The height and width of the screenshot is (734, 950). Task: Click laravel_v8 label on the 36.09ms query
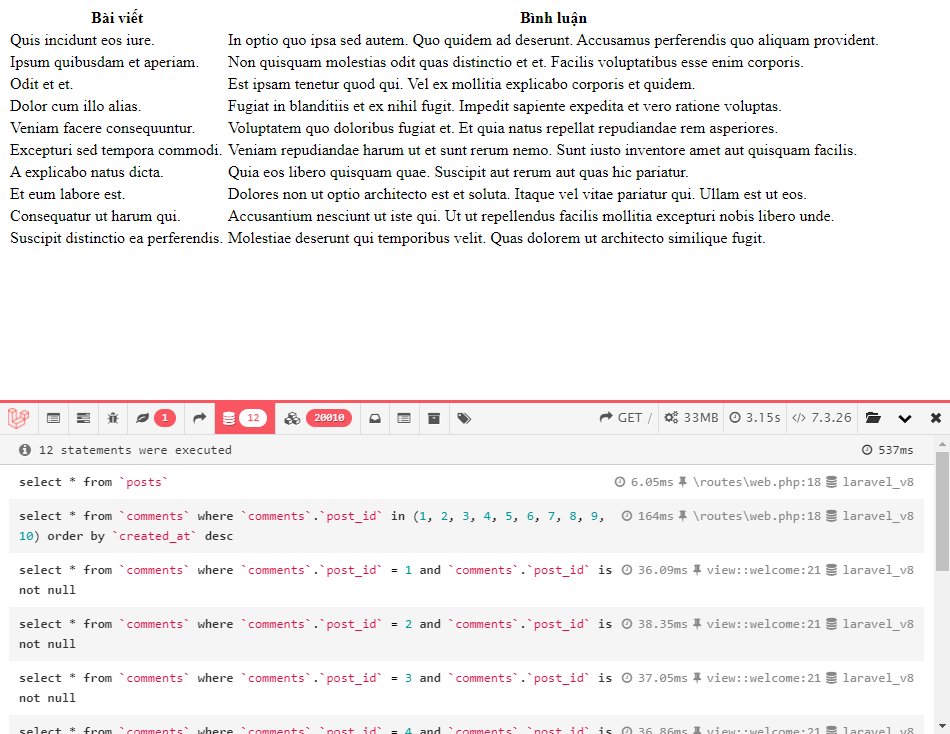[x=870, y=570]
